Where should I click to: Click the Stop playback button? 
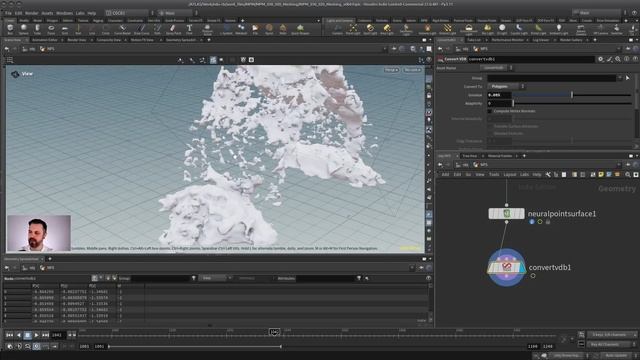click(x=27, y=335)
